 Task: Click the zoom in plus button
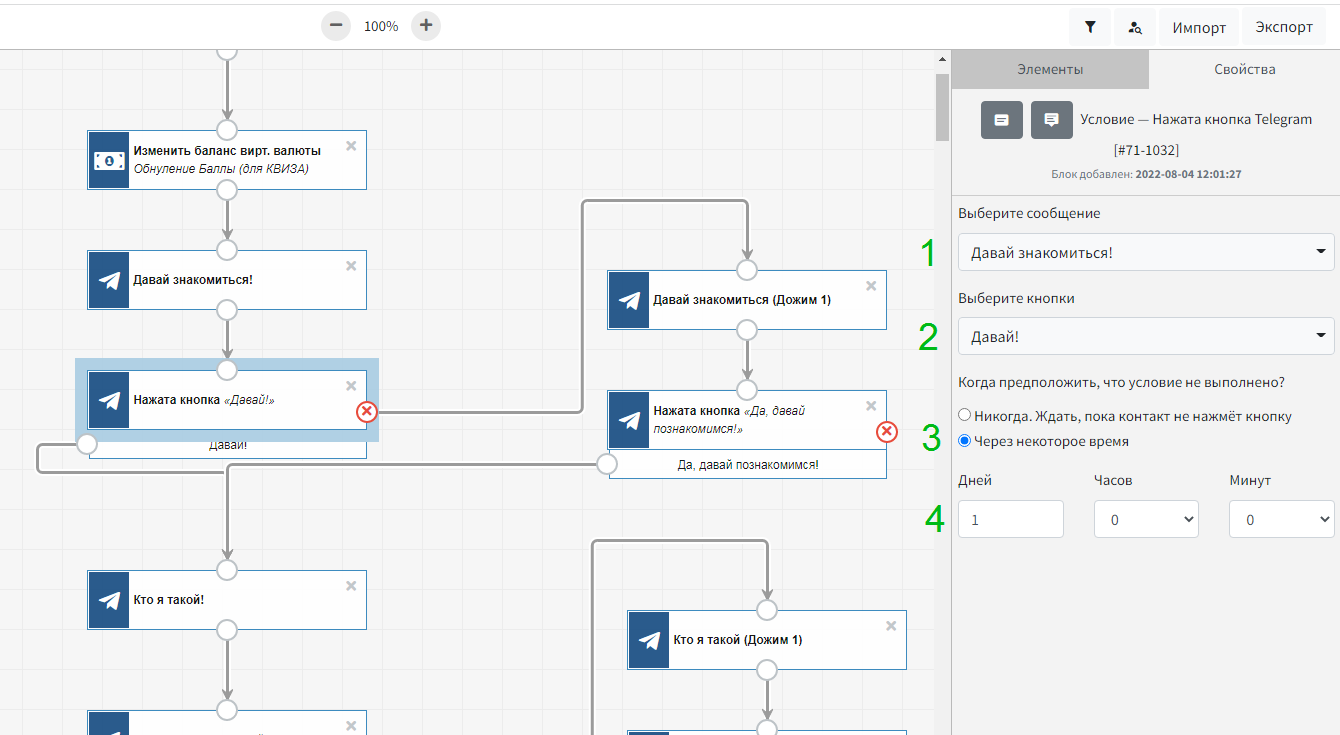426,26
